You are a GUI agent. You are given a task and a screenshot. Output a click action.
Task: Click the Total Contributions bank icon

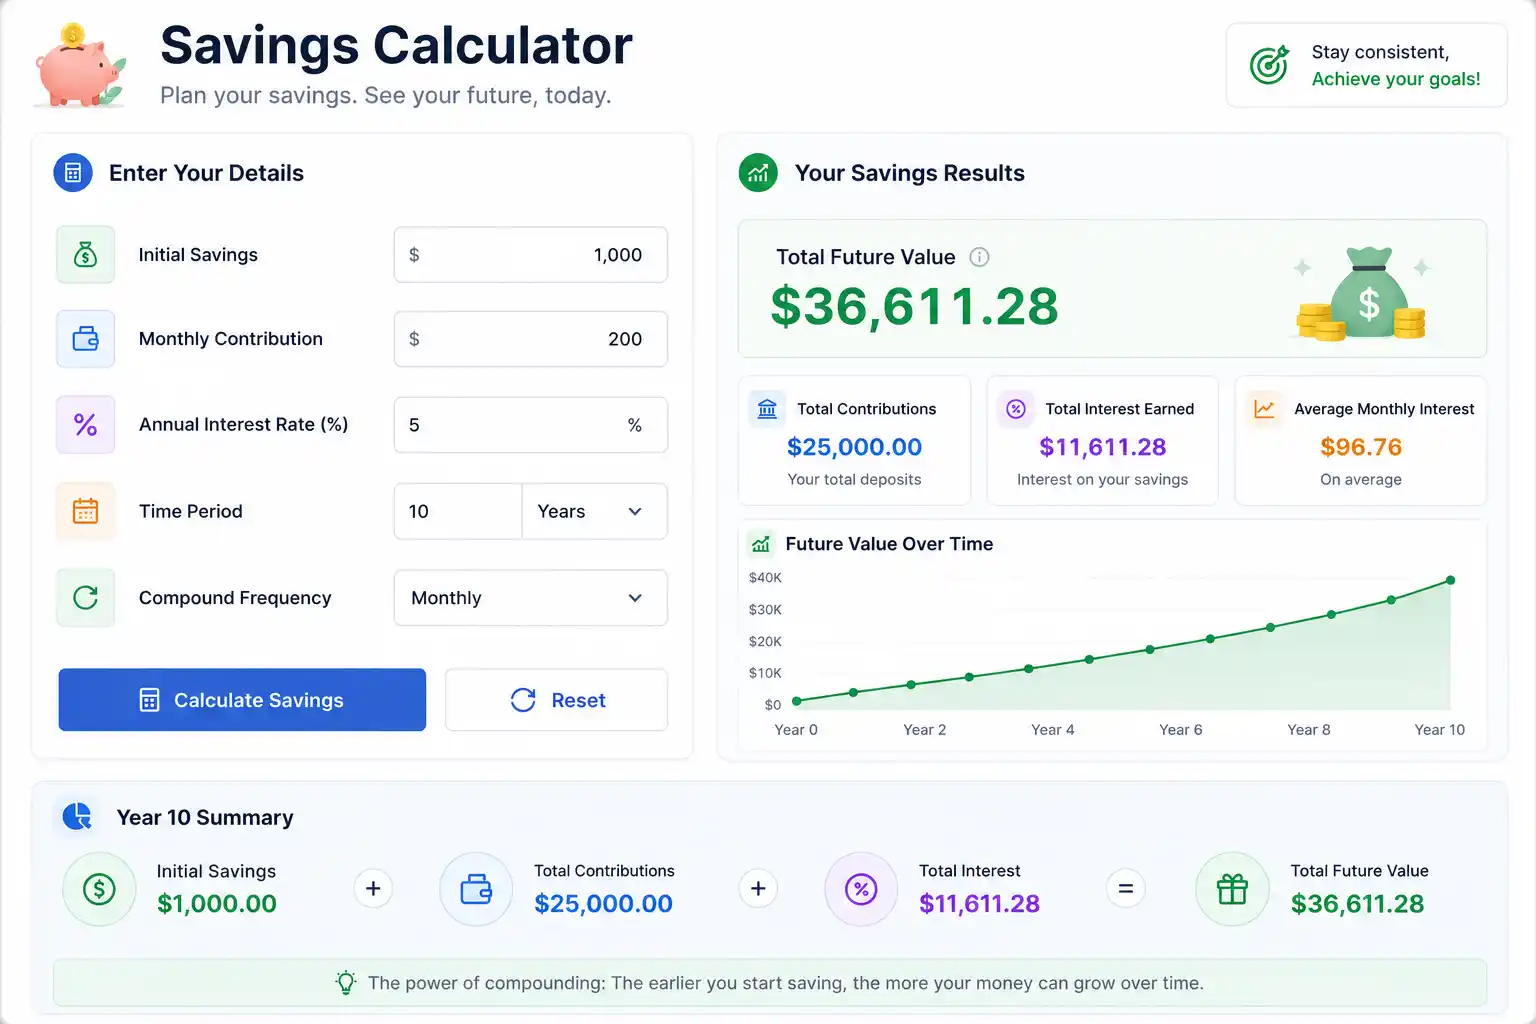[x=767, y=409]
